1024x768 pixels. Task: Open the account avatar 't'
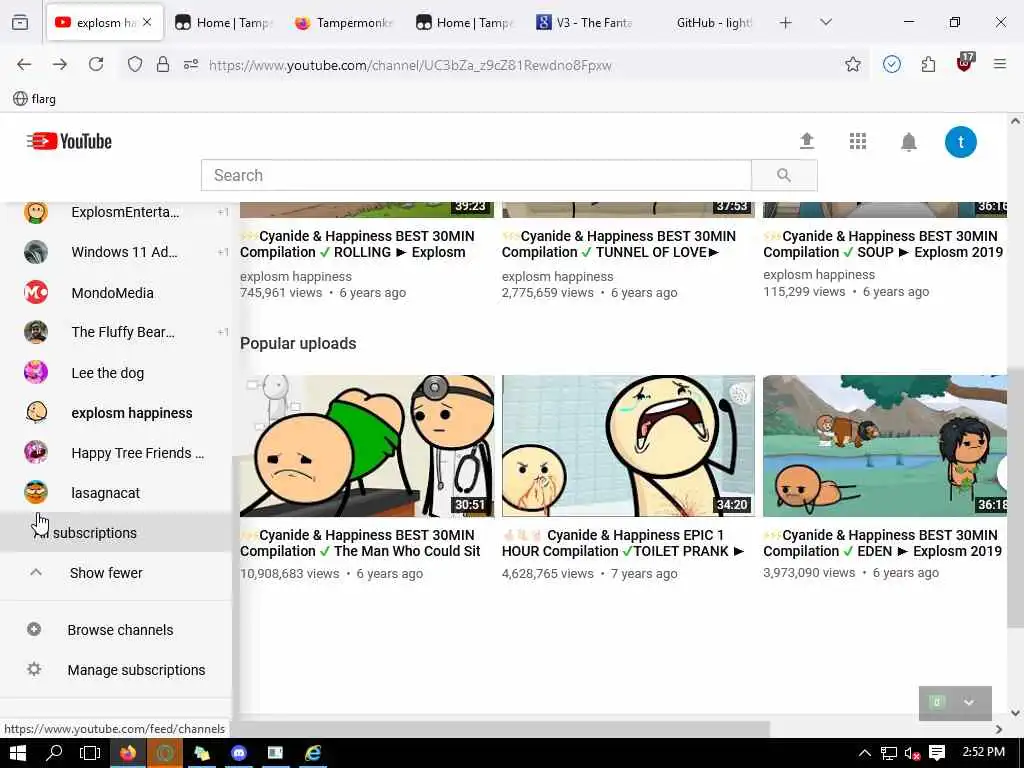(960, 142)
